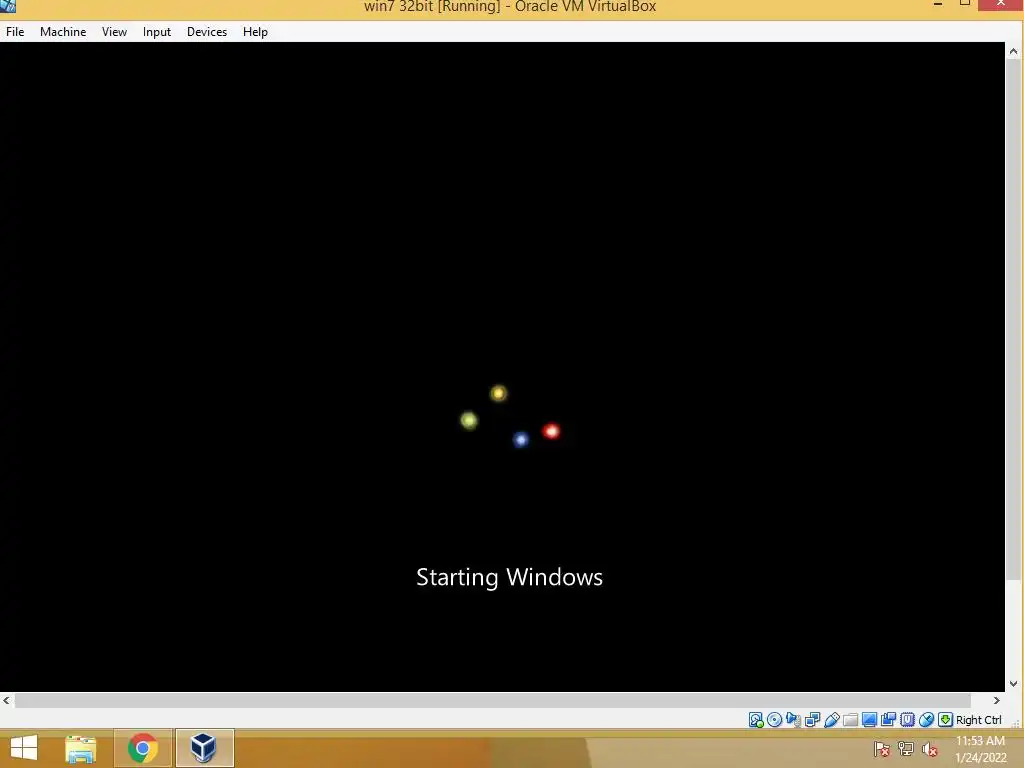This screenshot has width=1024, height=768.
Task: Open Google Chrome from the taskbar
Action: pos(142,748)
